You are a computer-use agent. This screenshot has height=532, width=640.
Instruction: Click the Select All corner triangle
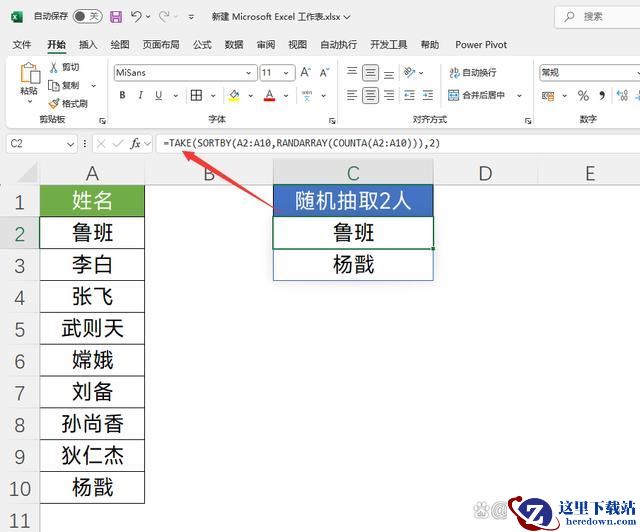click(28, 173)
